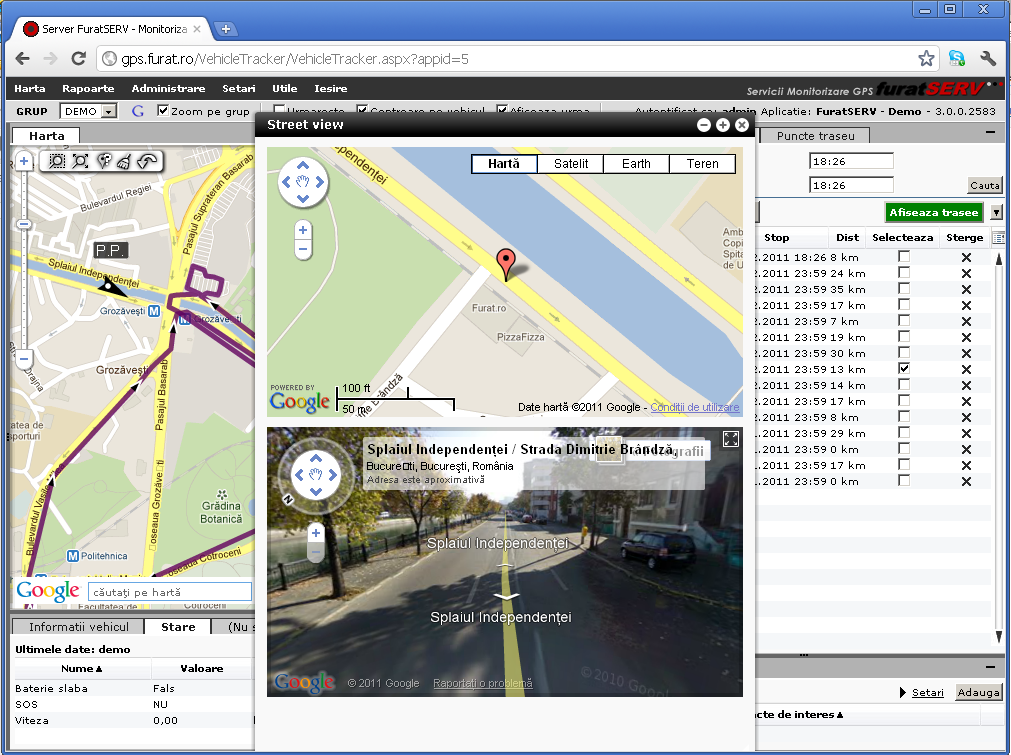Toggle the Afiseaza urma checkbox
The height and width of the screenshot is (755, 1011).
(502, 110)
